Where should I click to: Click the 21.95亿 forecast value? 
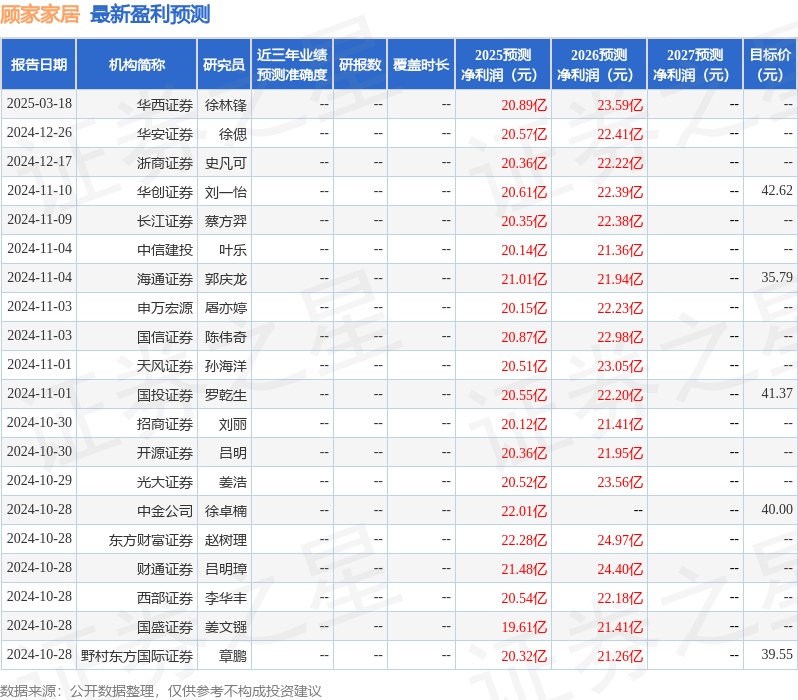tap(620, 454)
